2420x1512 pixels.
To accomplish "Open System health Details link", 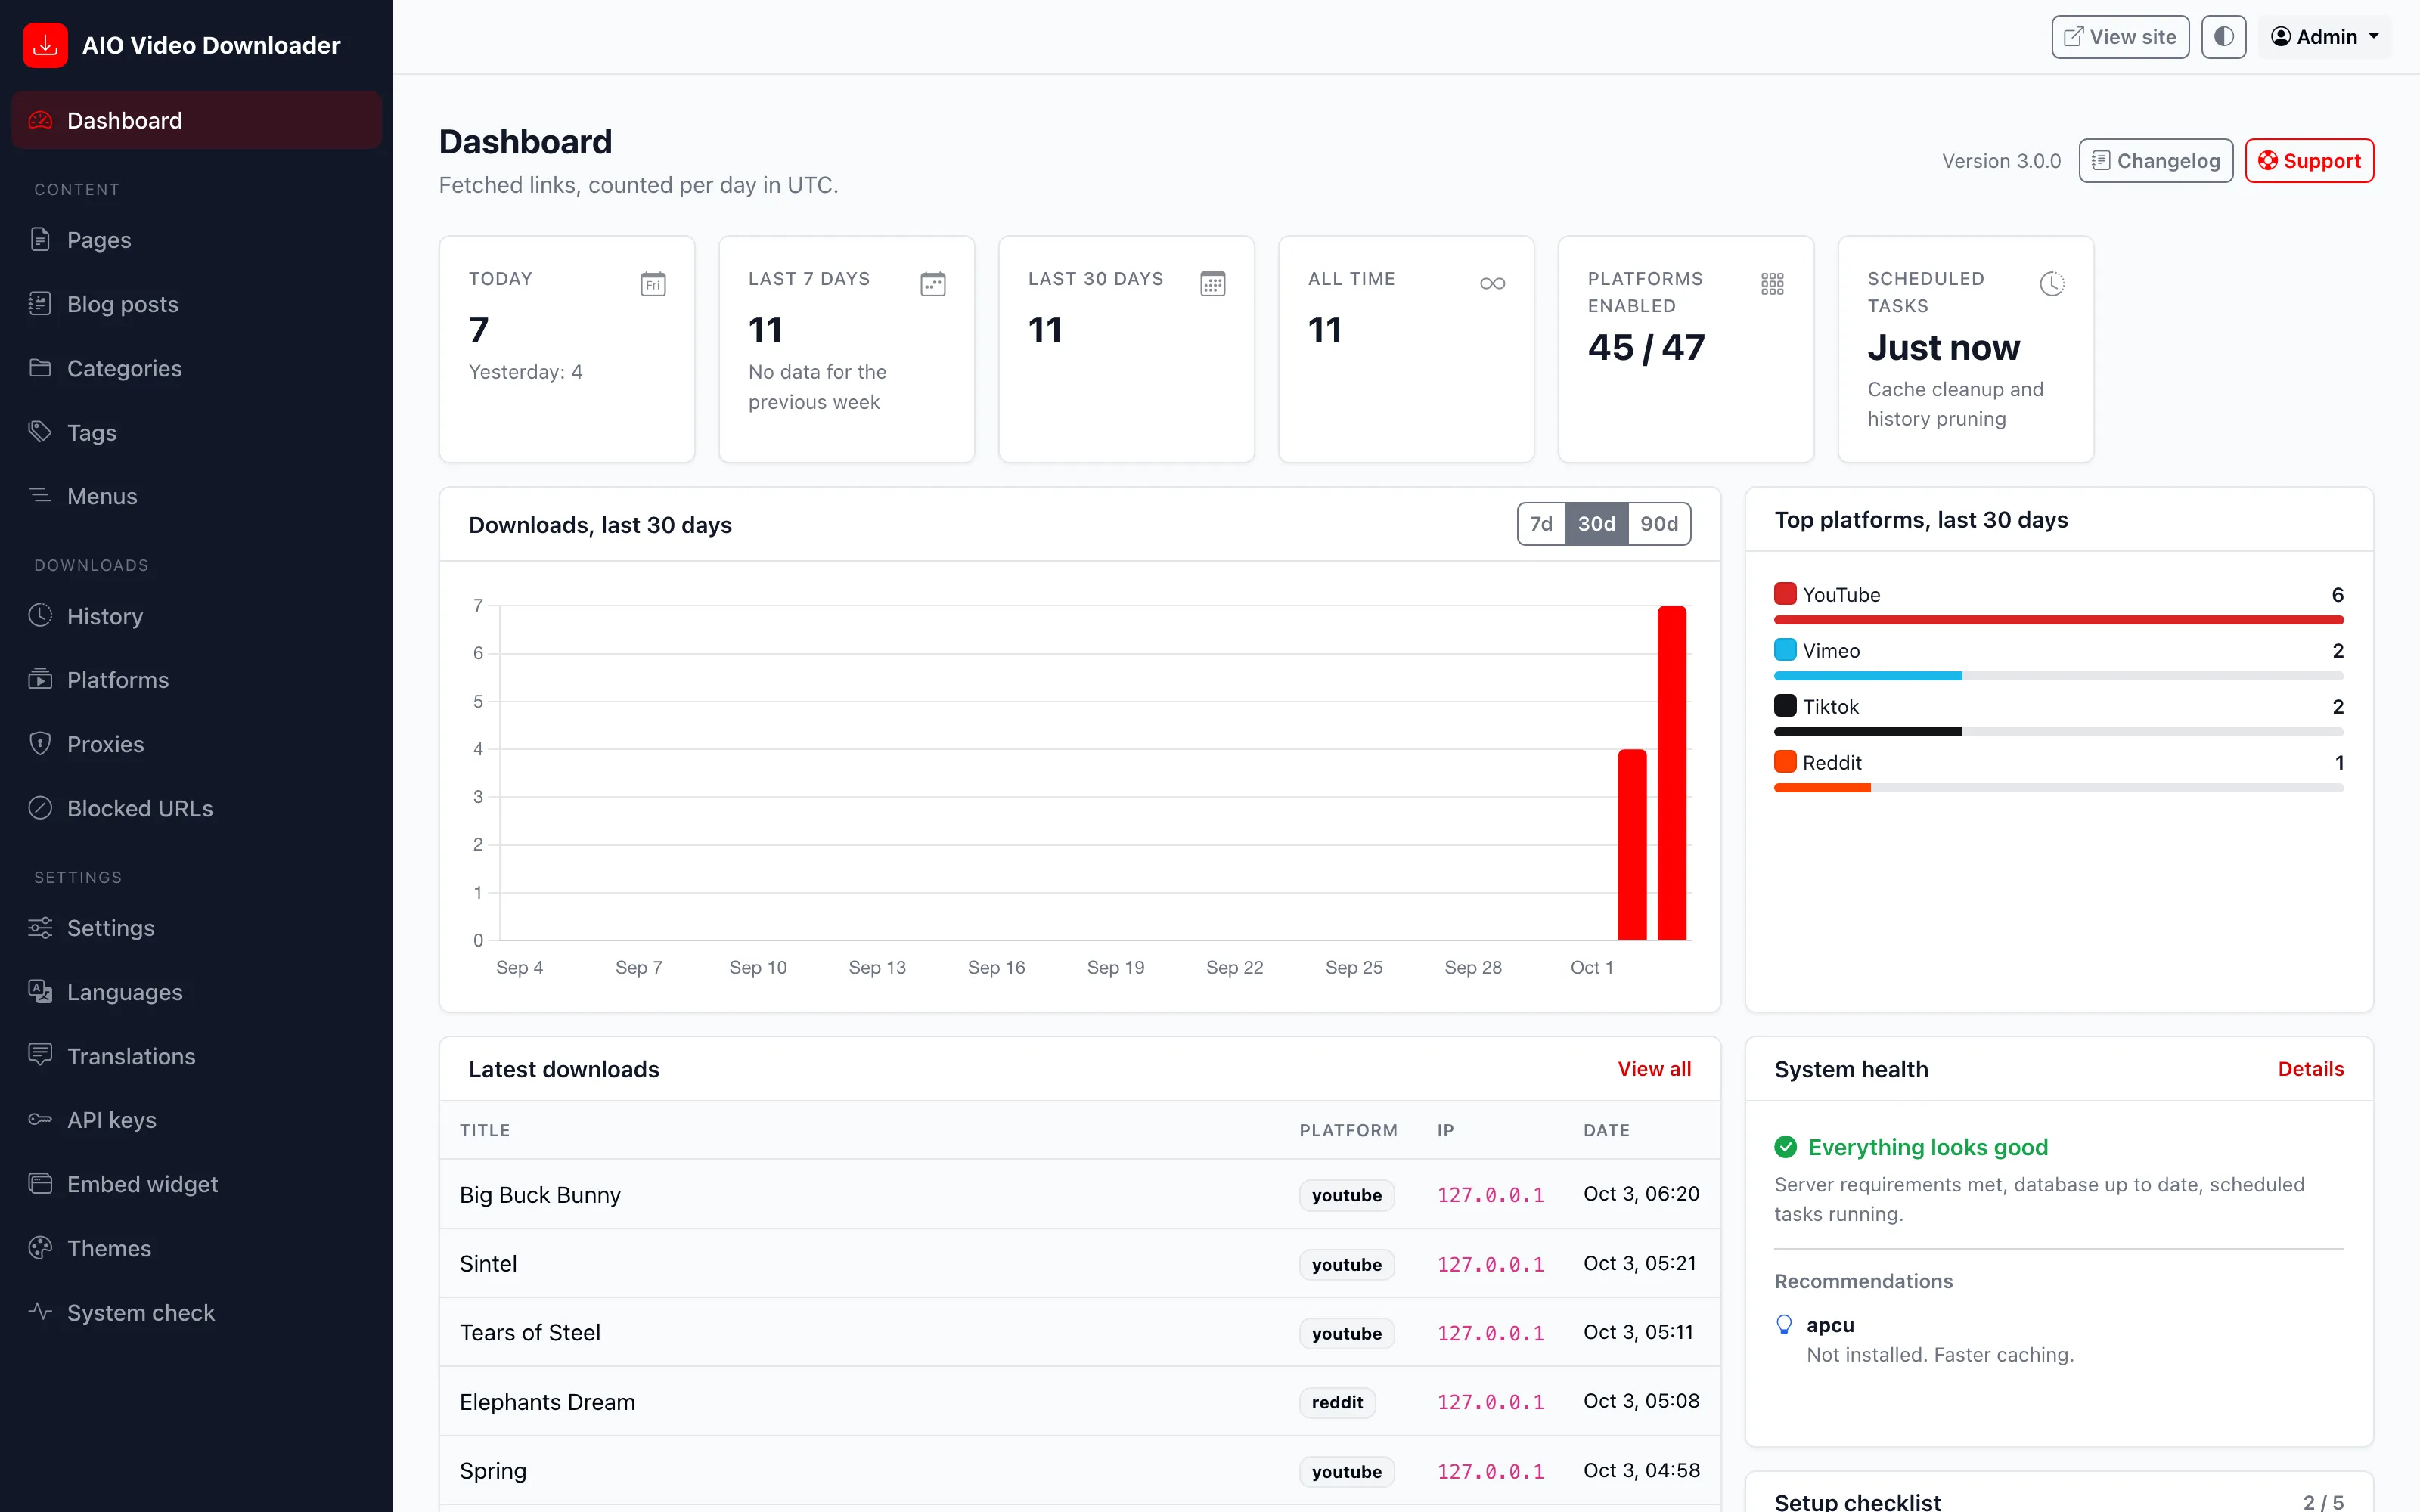I will tap(2310, 1069).
